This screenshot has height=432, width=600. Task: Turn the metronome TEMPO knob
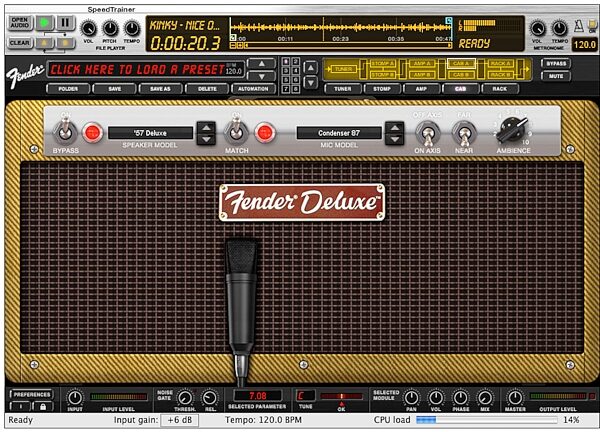559,29
